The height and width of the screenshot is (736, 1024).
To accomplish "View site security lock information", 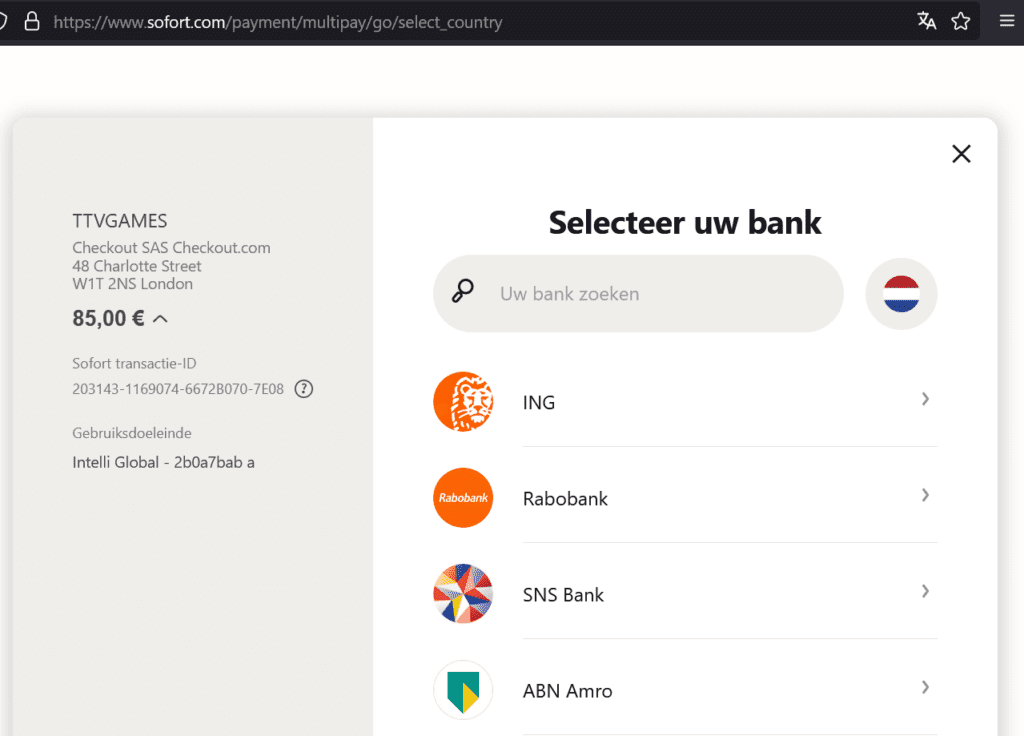I will [x=32, y=21].
